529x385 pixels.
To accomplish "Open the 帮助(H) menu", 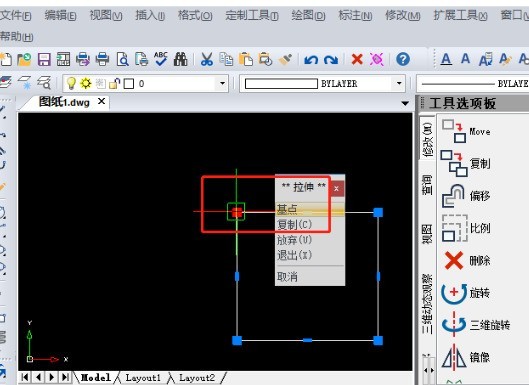I will (x=16, y=36).
